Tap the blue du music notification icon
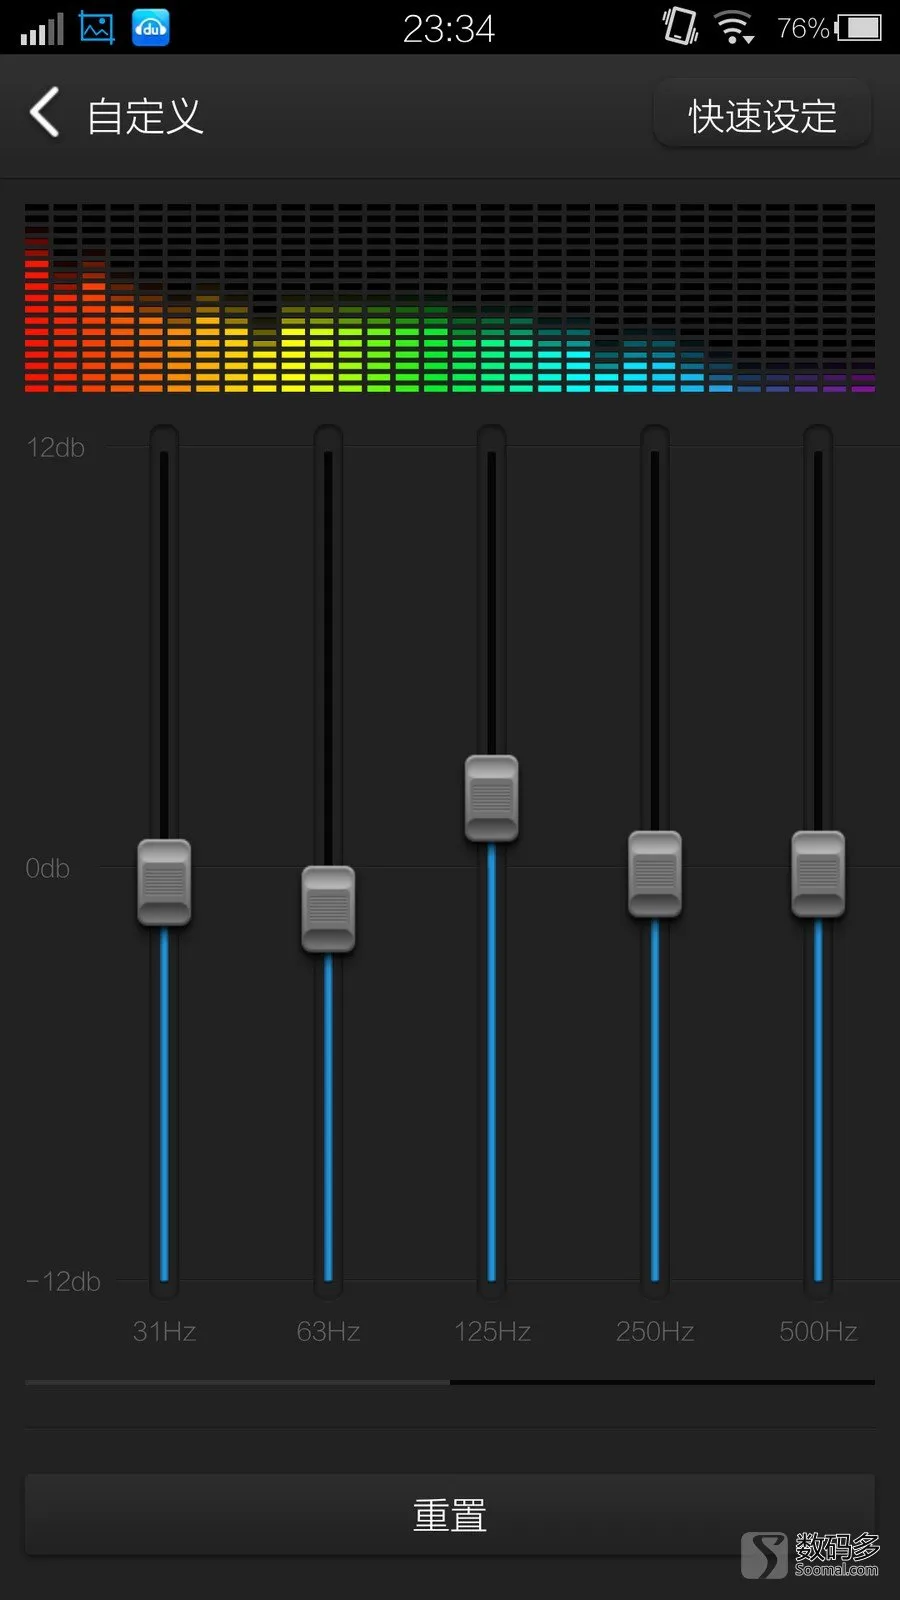 point(151,28)
